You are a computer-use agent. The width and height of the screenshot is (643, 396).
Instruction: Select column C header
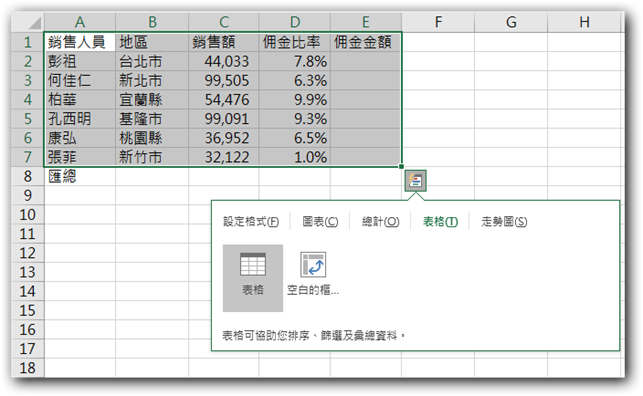tap(224, 22)
